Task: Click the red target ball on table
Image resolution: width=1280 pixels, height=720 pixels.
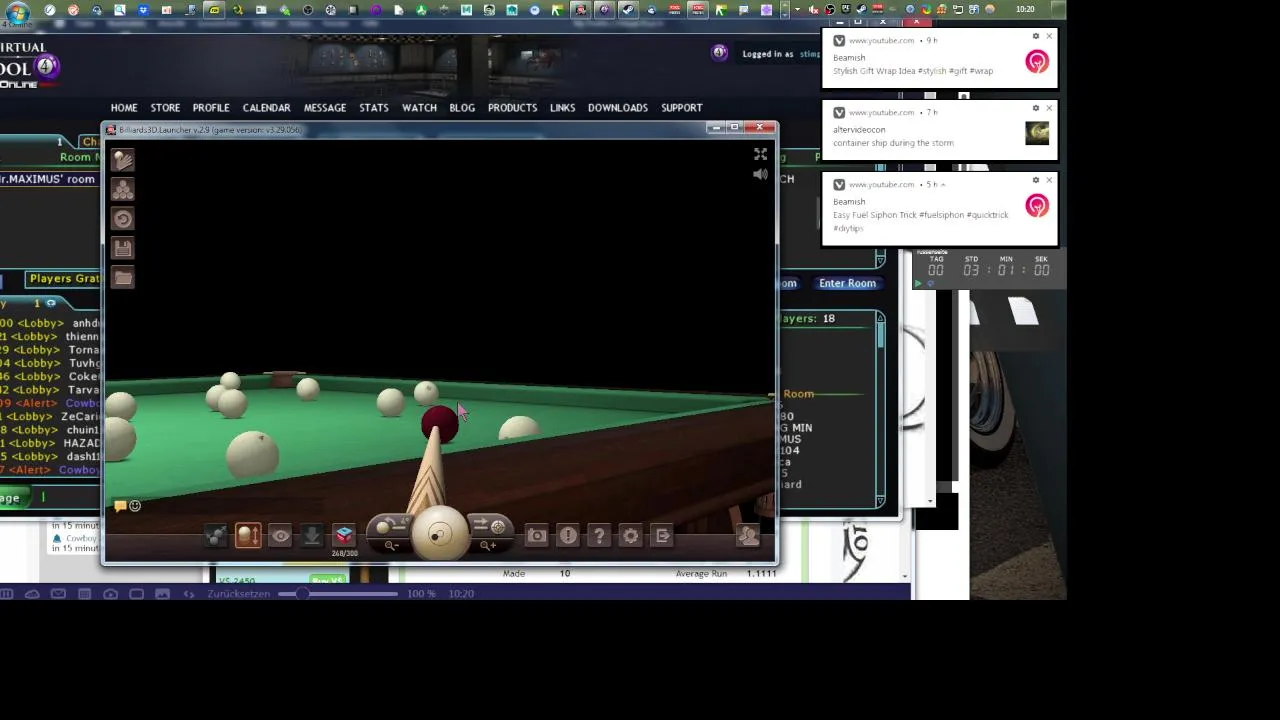Action: pos(439,424)
